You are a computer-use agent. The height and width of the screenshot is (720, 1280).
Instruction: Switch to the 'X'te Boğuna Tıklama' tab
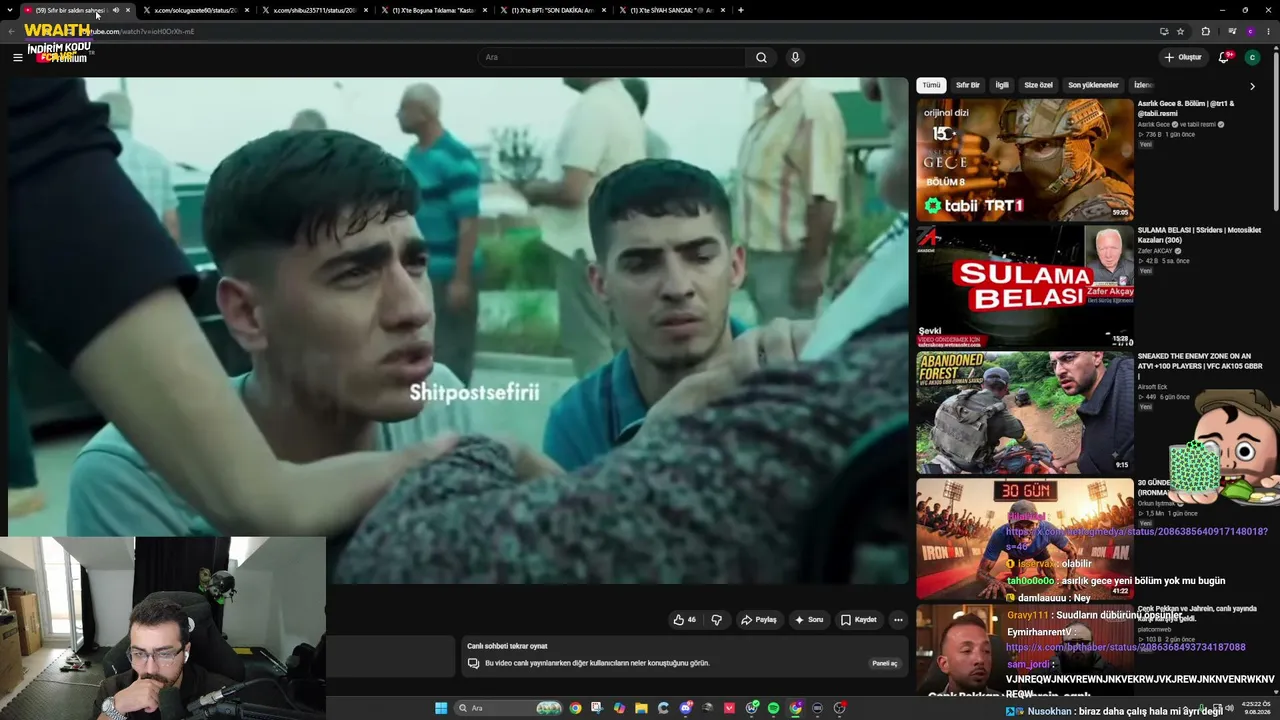433,10
